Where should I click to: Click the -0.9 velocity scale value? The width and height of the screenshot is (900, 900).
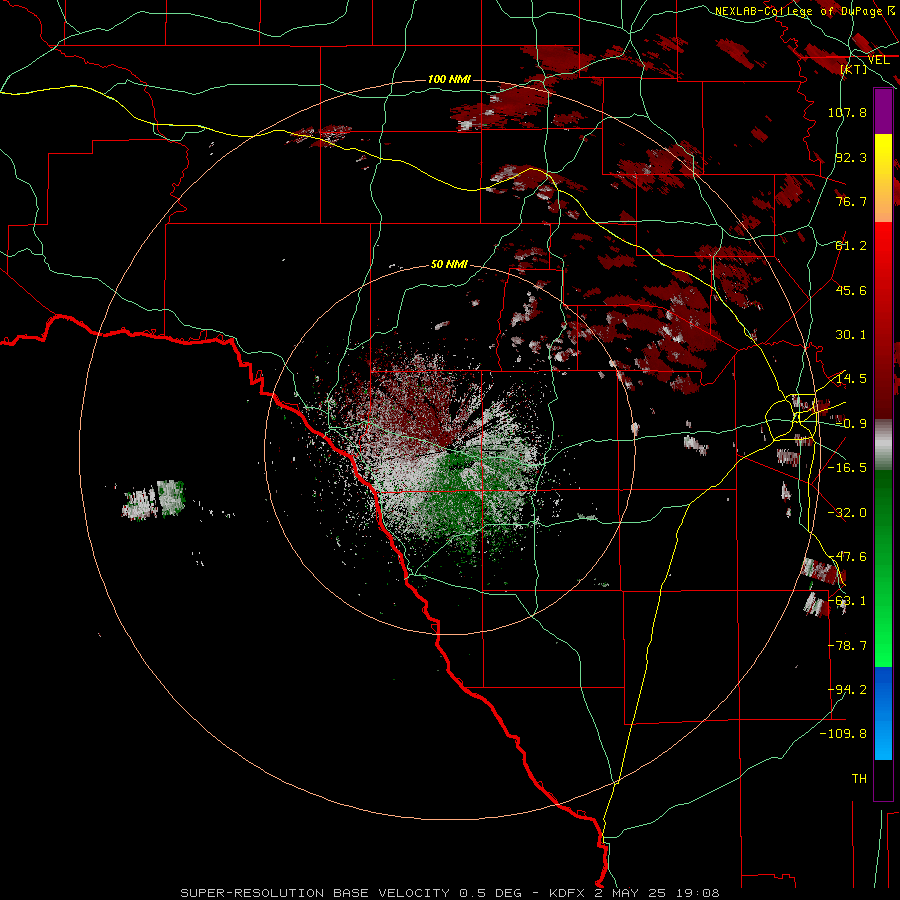(x=851, y=424)
